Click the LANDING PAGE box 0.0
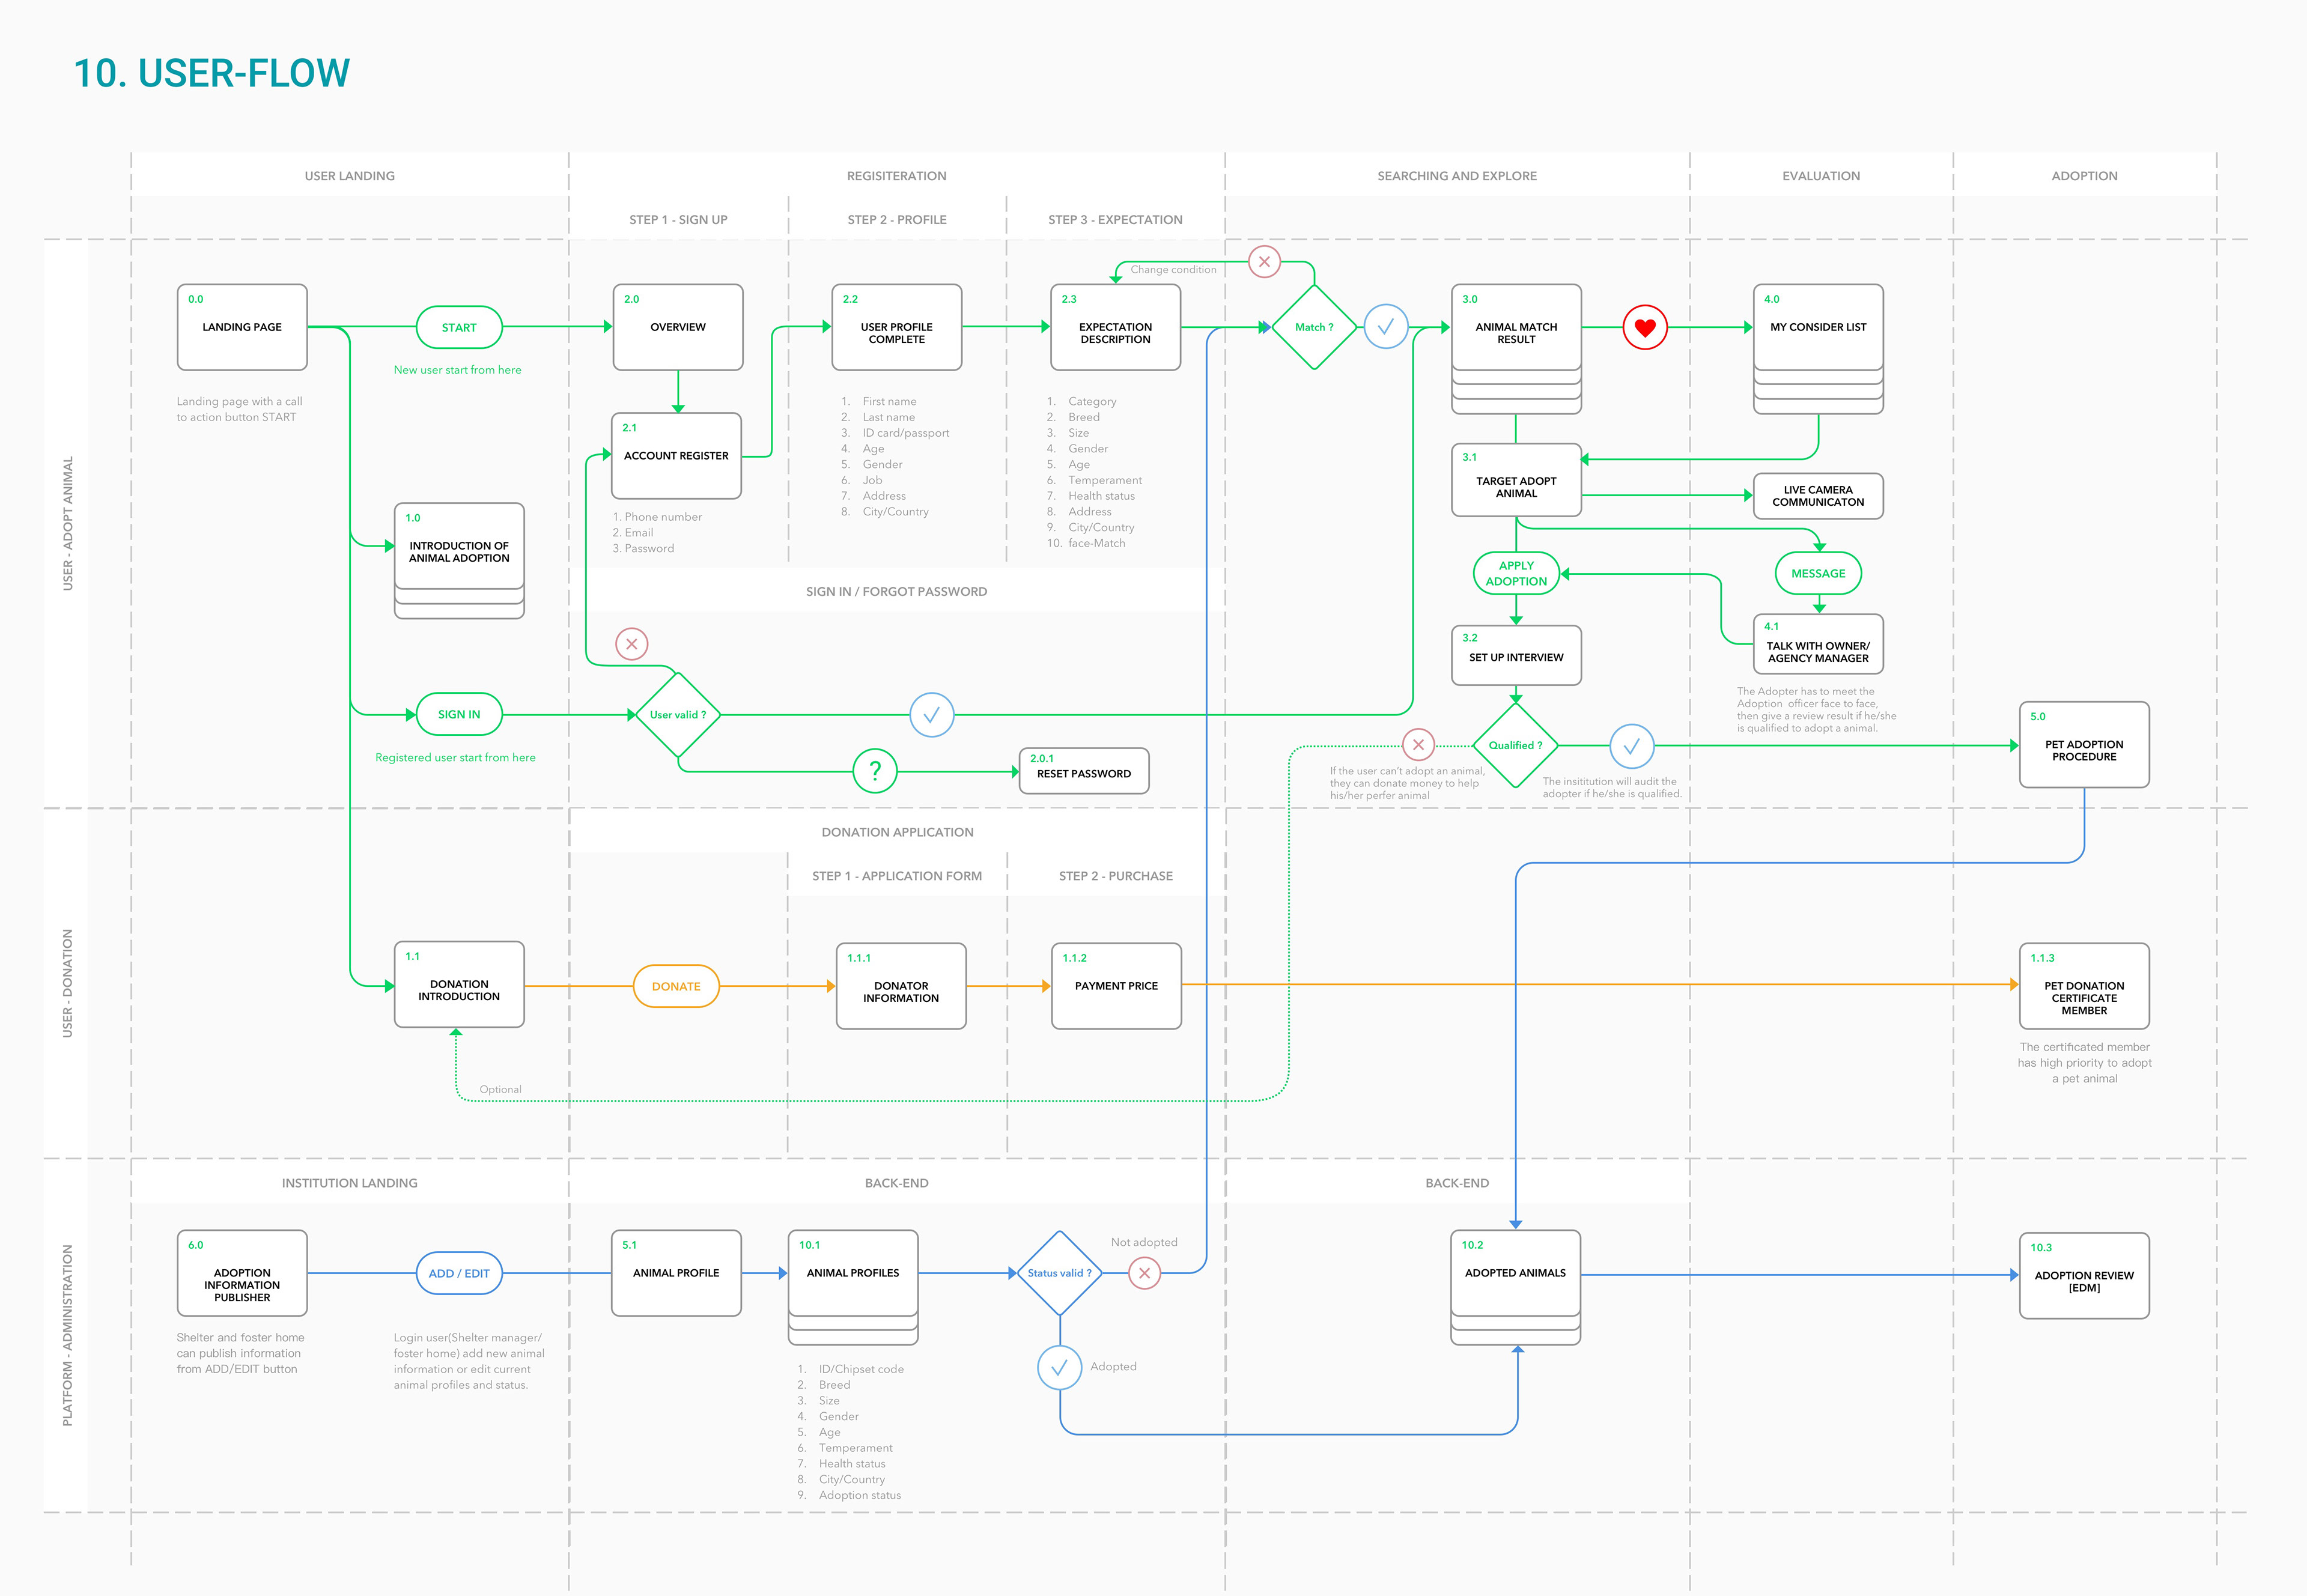Viewport: 2307px width, 1596px height. tap(242, 327)
